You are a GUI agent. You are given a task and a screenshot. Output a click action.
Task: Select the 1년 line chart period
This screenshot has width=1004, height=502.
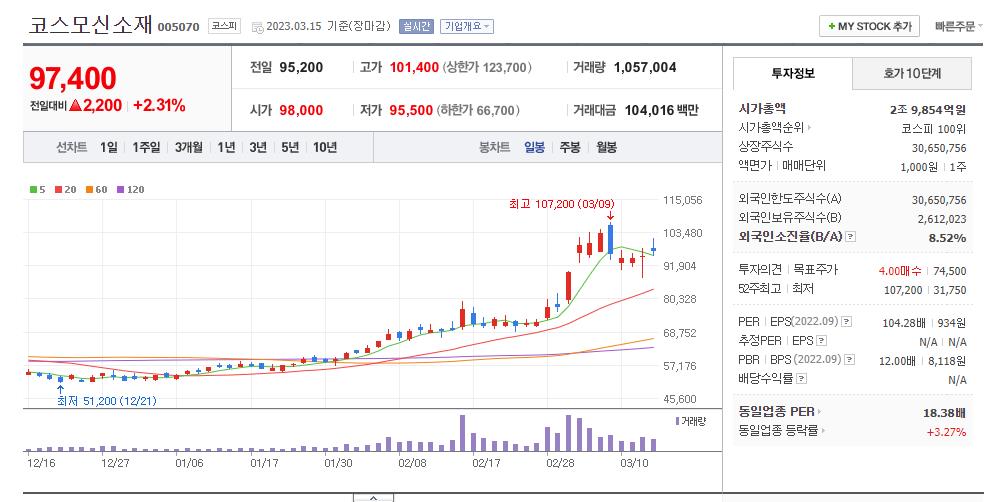pos(225,147)
